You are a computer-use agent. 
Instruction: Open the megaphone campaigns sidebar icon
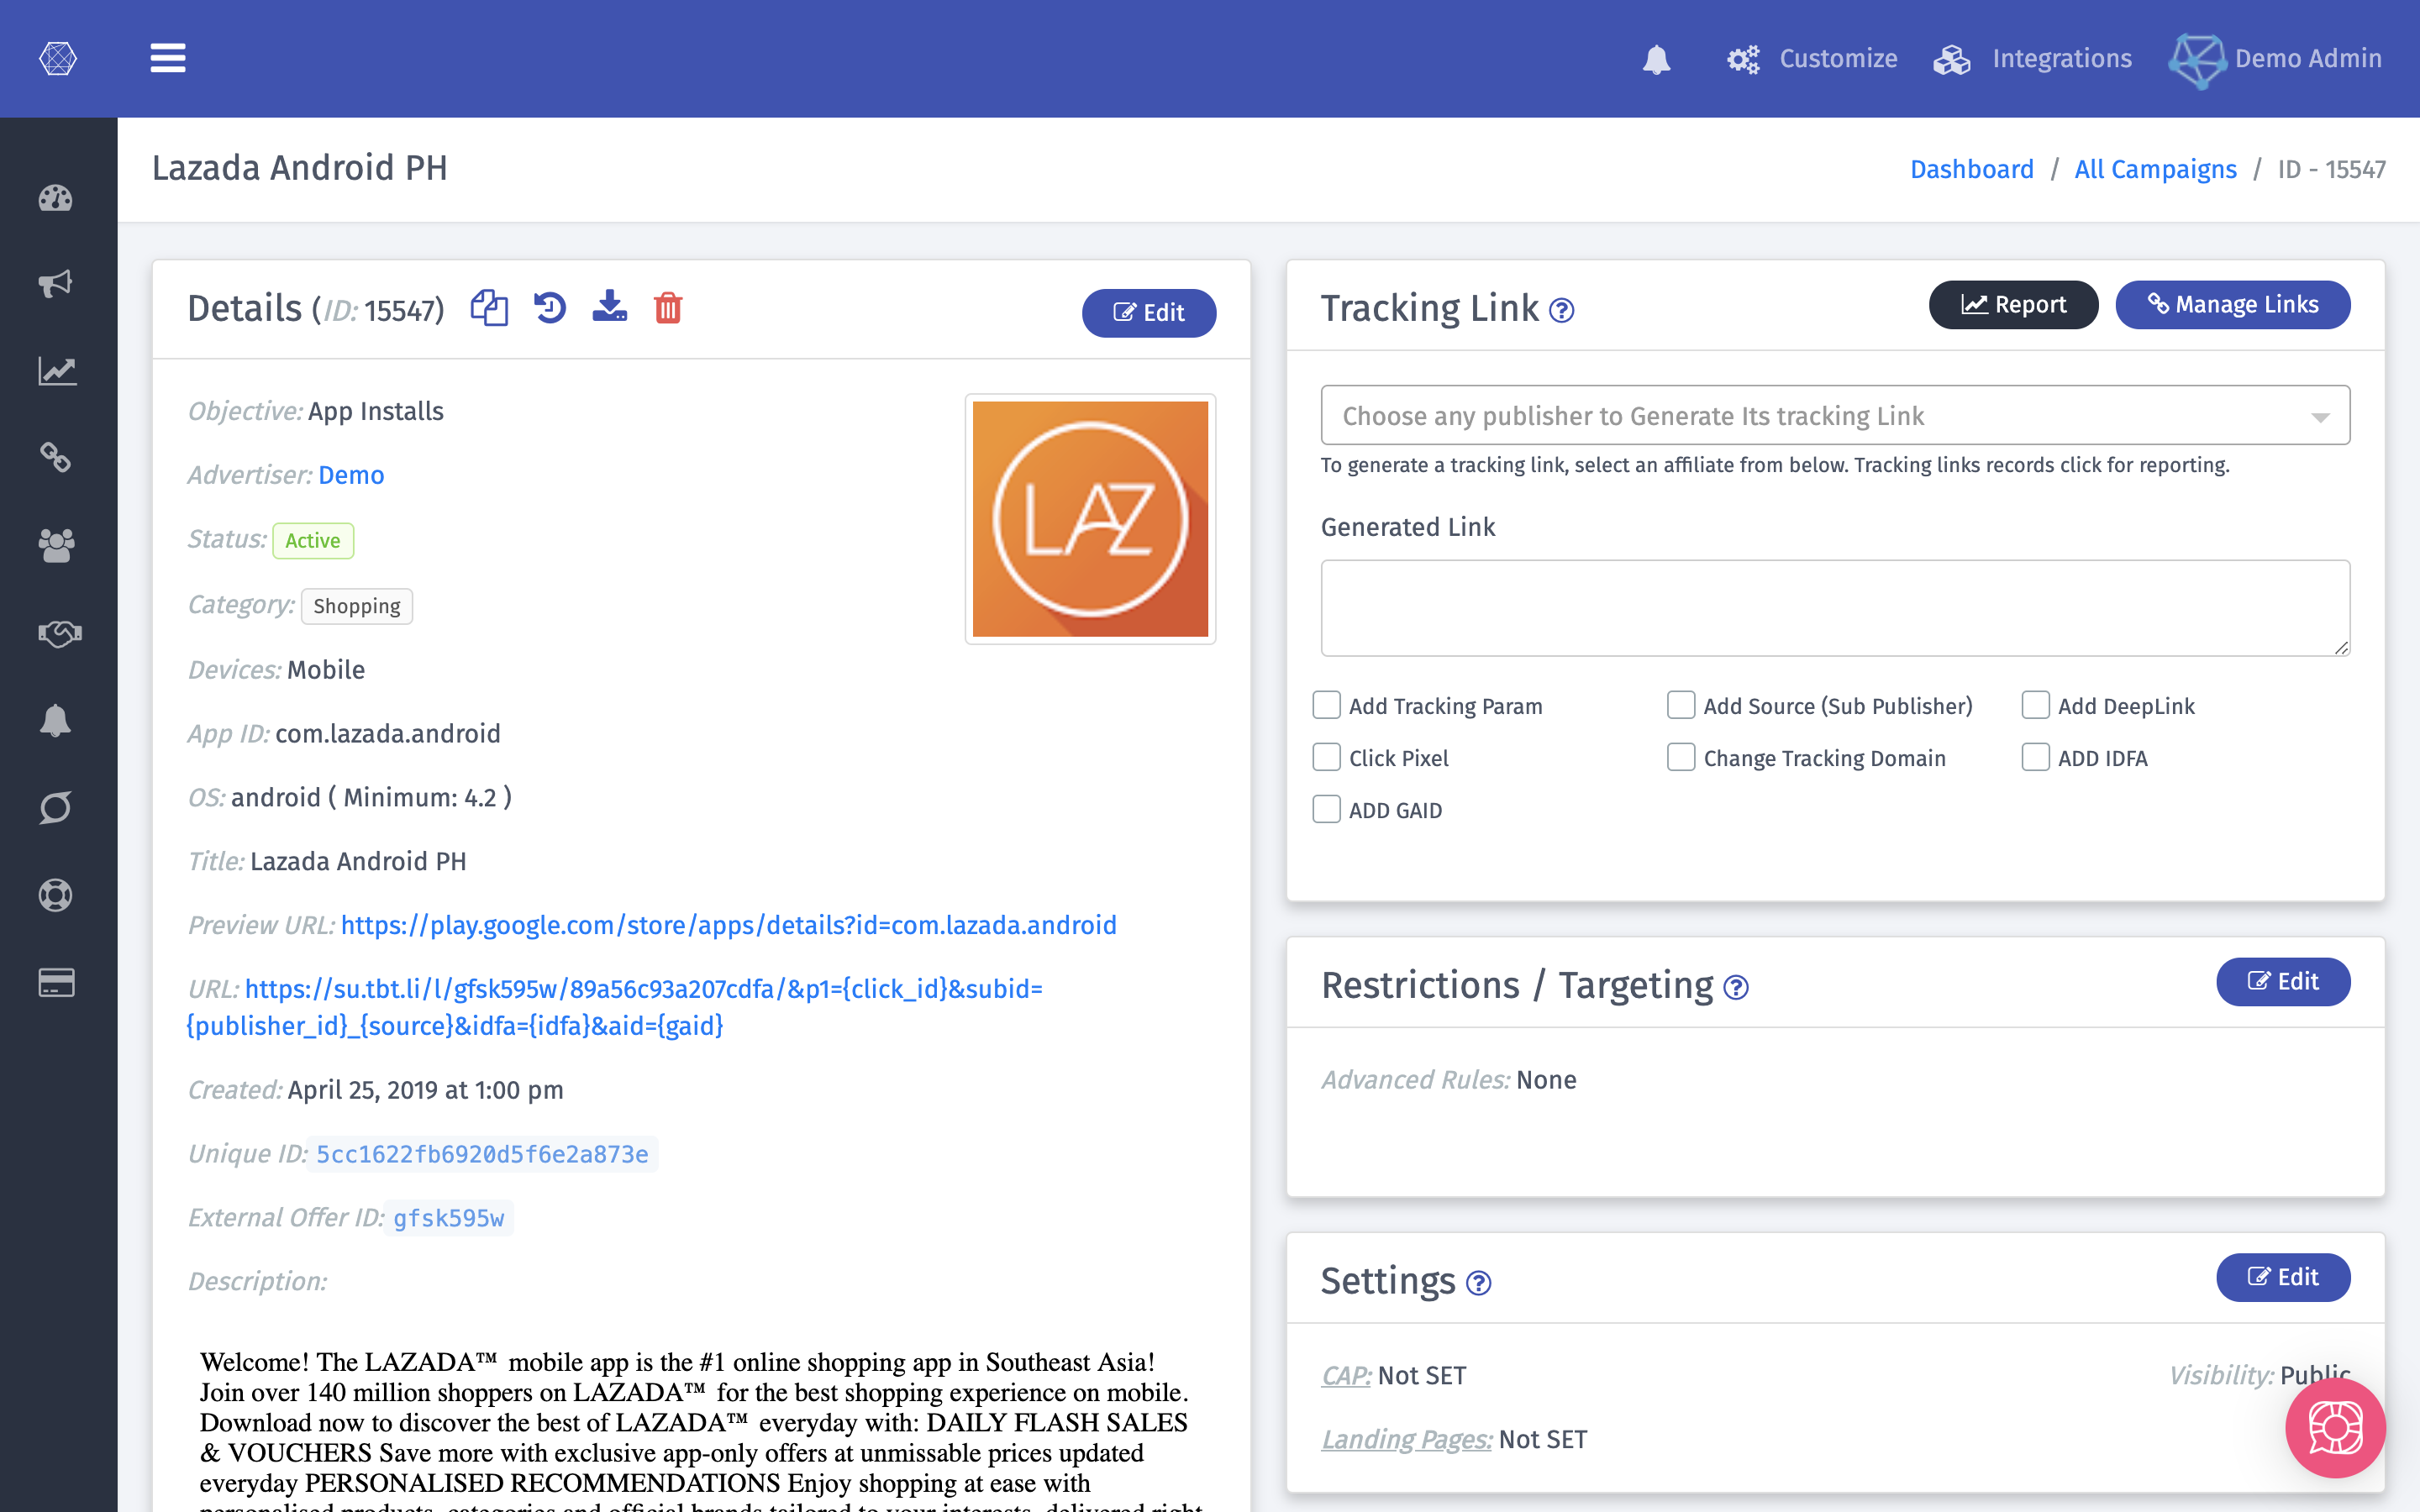[x=56, y=284]
